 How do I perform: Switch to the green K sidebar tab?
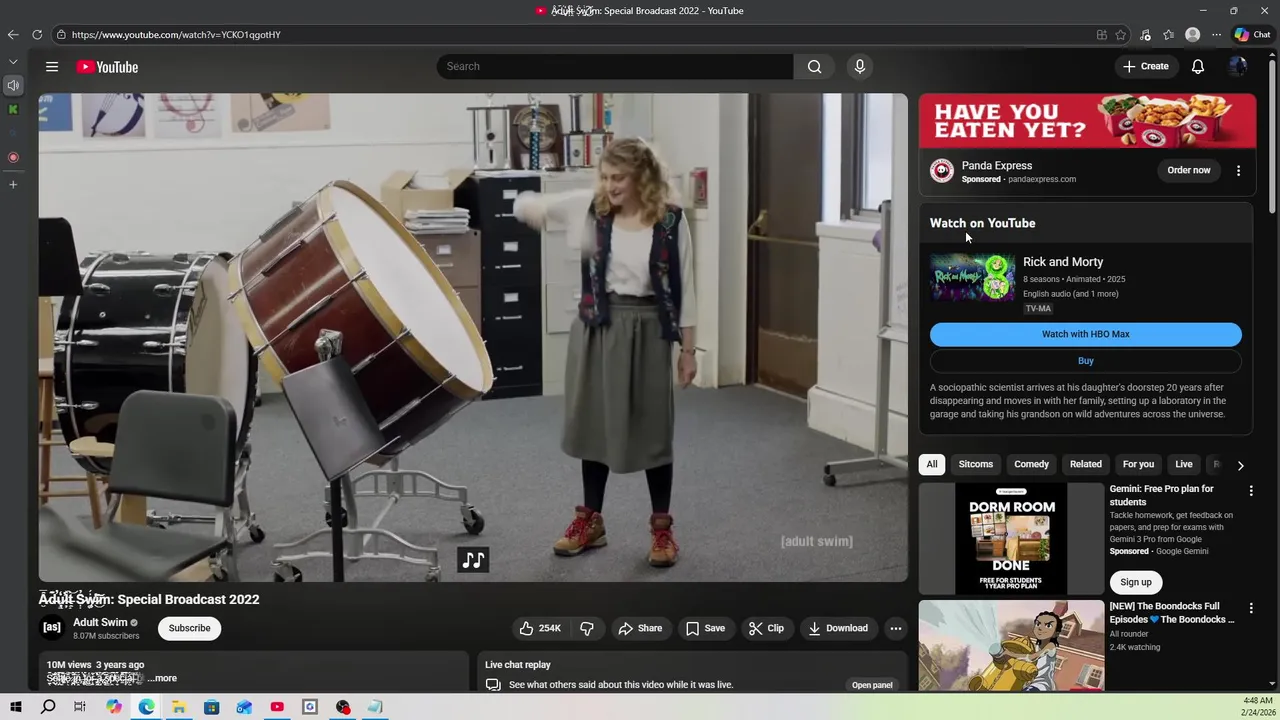coord(13,109)
